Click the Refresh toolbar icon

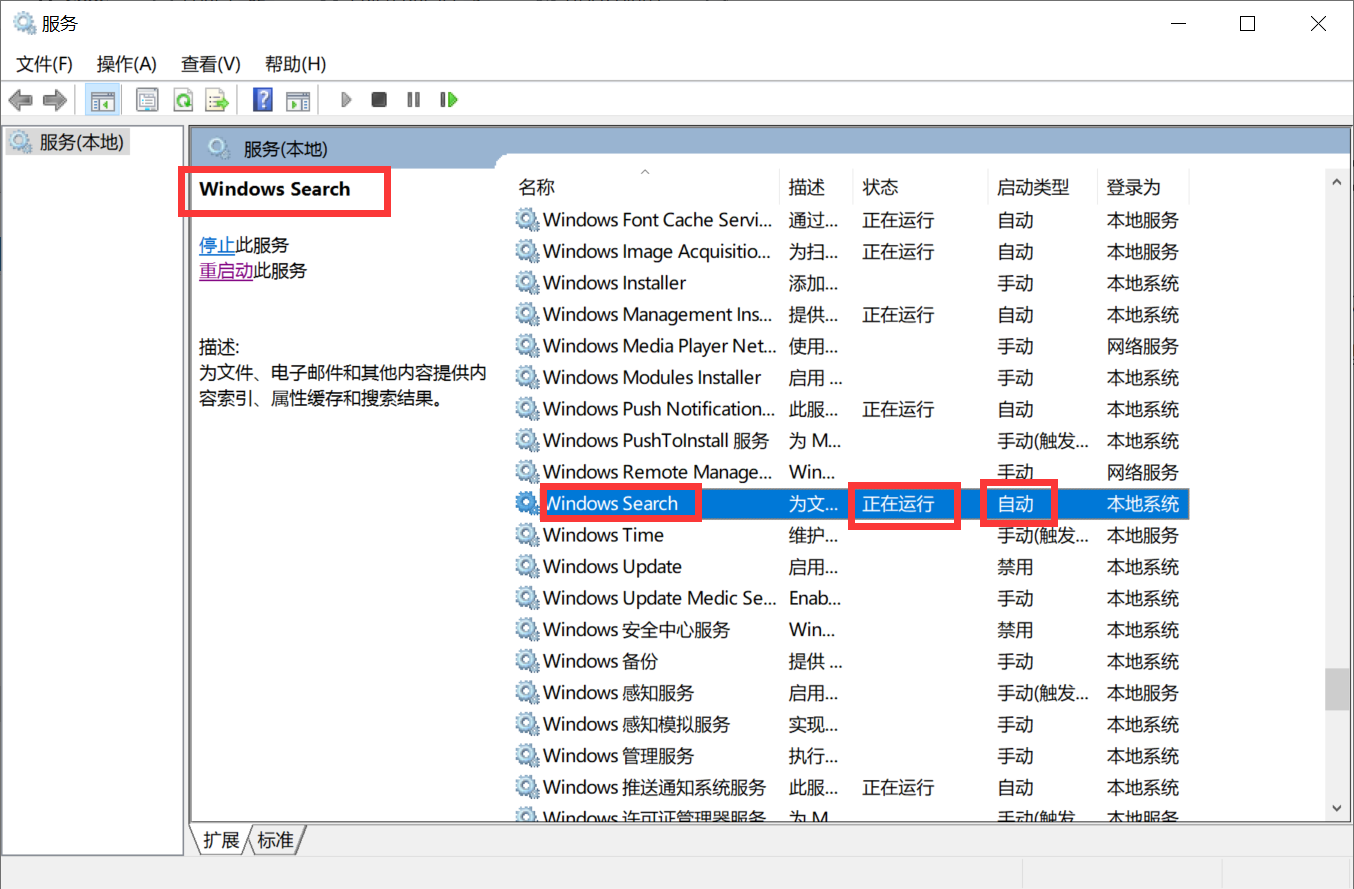tap(182, 100)
